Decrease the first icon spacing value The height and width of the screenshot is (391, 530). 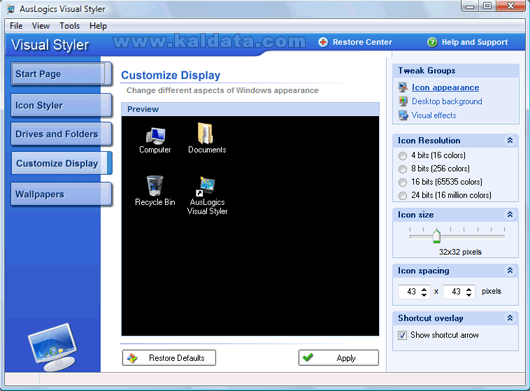[424, 295]
